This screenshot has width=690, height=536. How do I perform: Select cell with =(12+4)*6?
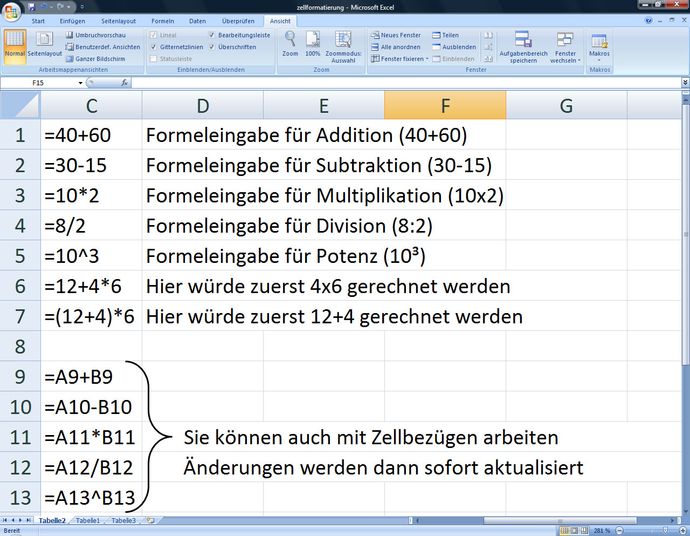pos(92,316)
